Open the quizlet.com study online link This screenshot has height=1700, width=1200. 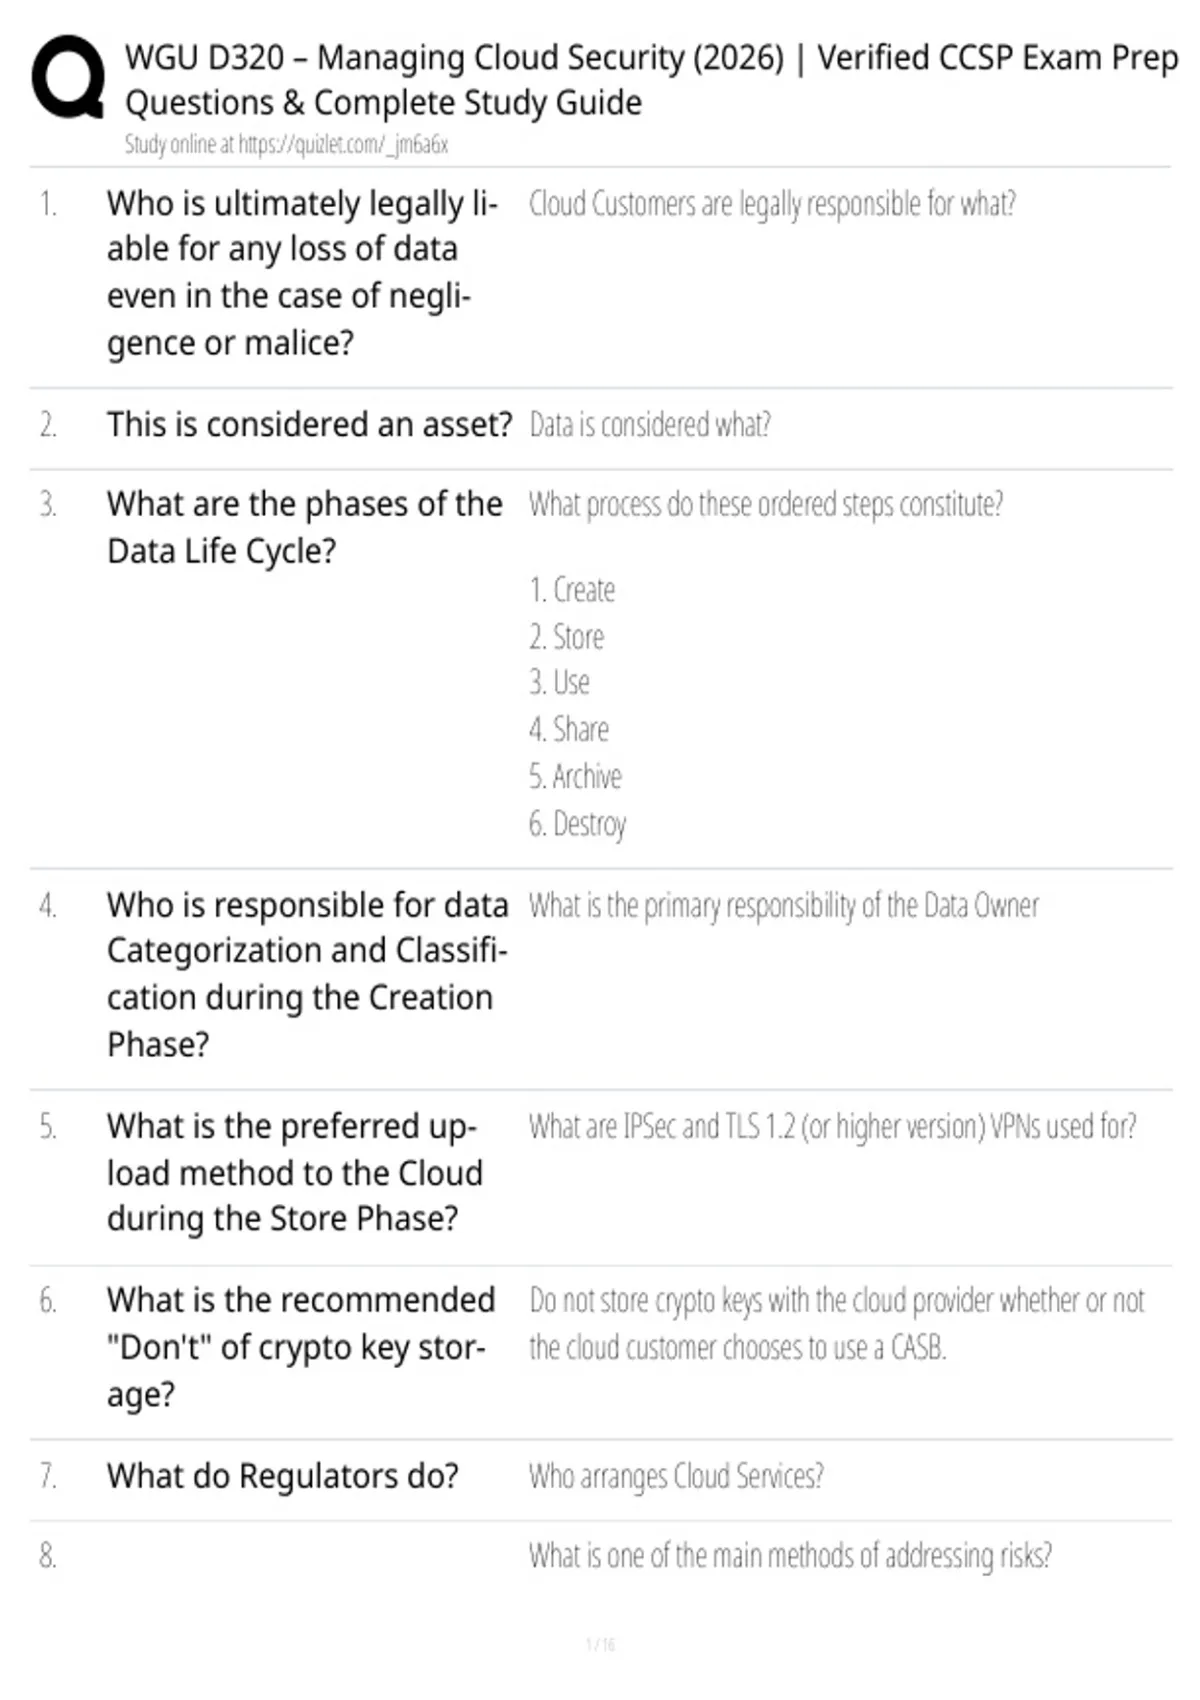[x=286, y=145]
